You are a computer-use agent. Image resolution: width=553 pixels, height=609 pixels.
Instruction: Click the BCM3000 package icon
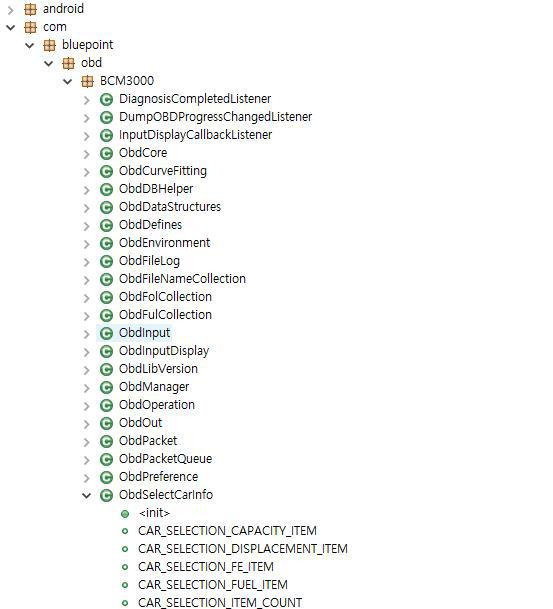[x=87, y=82]
